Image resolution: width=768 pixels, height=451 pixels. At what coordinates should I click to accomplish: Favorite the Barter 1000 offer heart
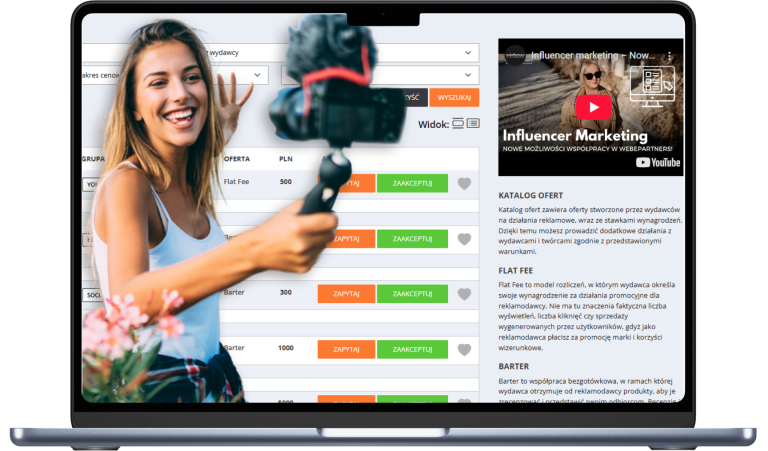[x=464, y=350]
